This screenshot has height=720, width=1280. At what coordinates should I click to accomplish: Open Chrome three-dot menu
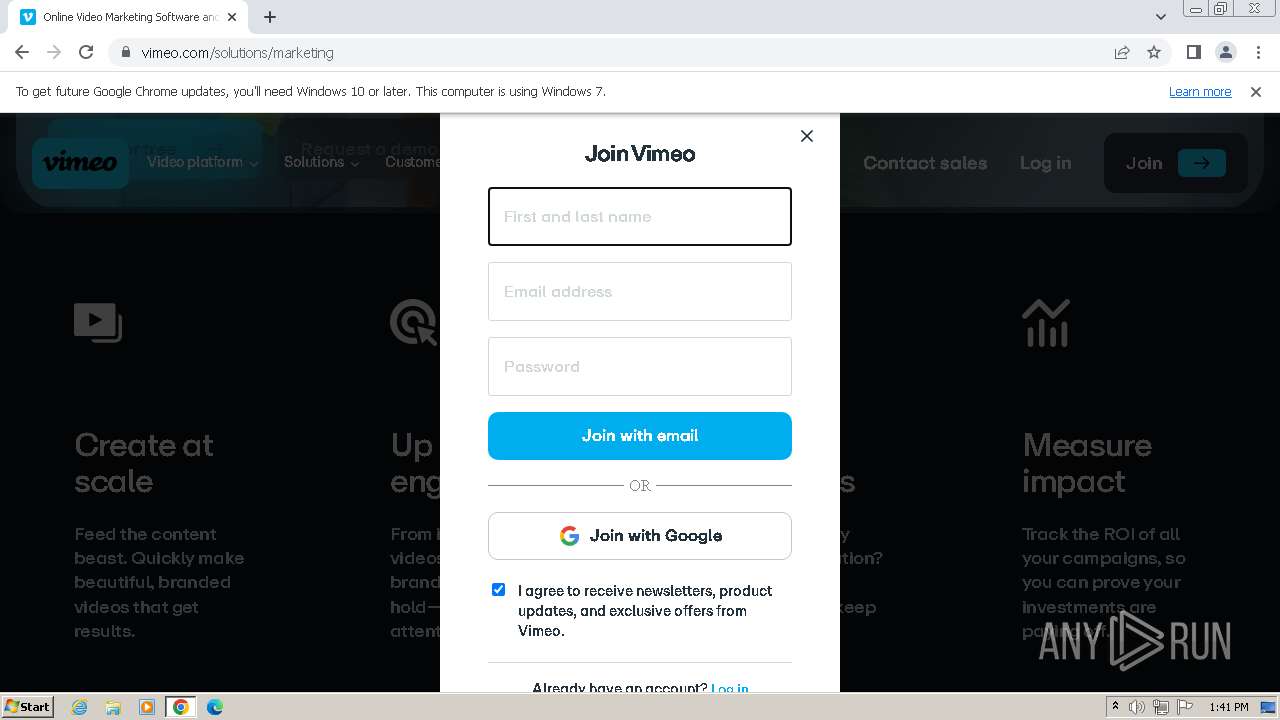click(1258, 52)
